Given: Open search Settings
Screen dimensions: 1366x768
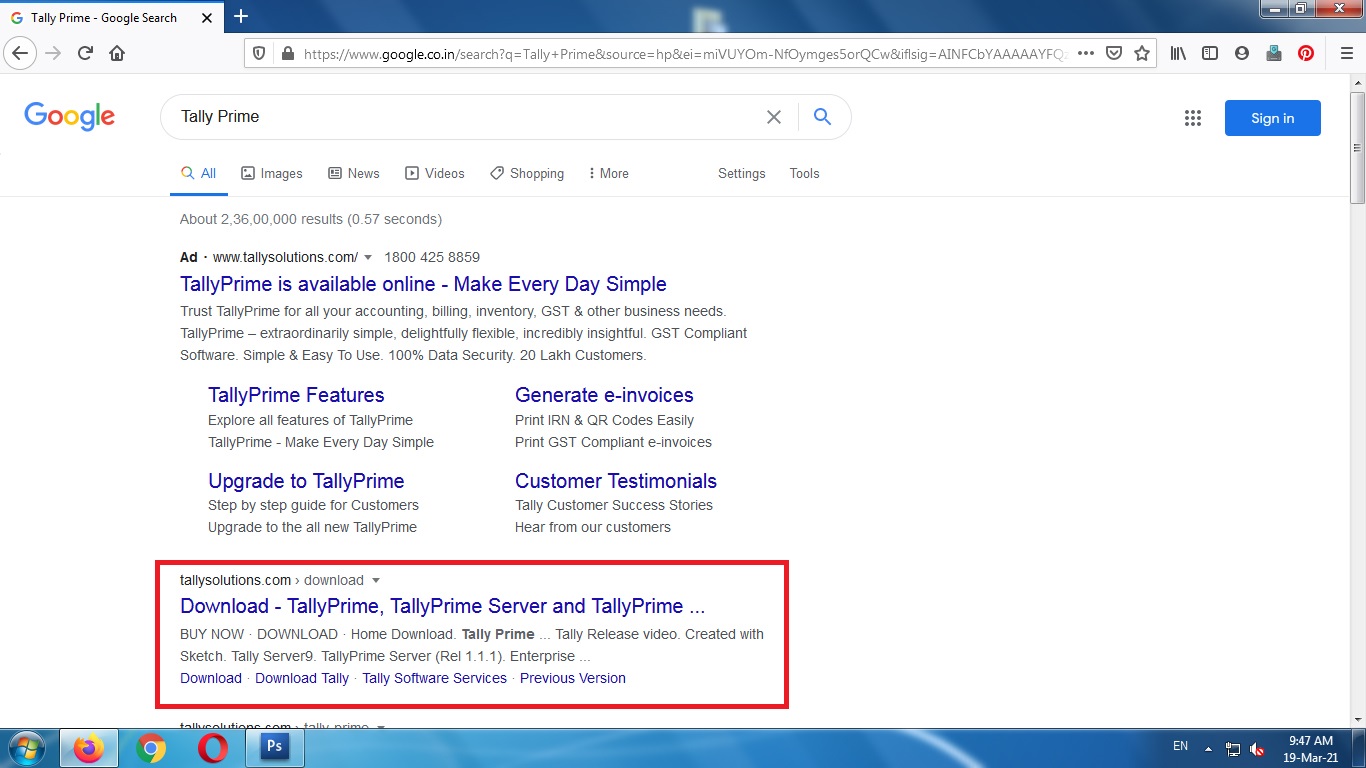Looking at the screenshot, I should pyautogui.click(x=742, y=173).
